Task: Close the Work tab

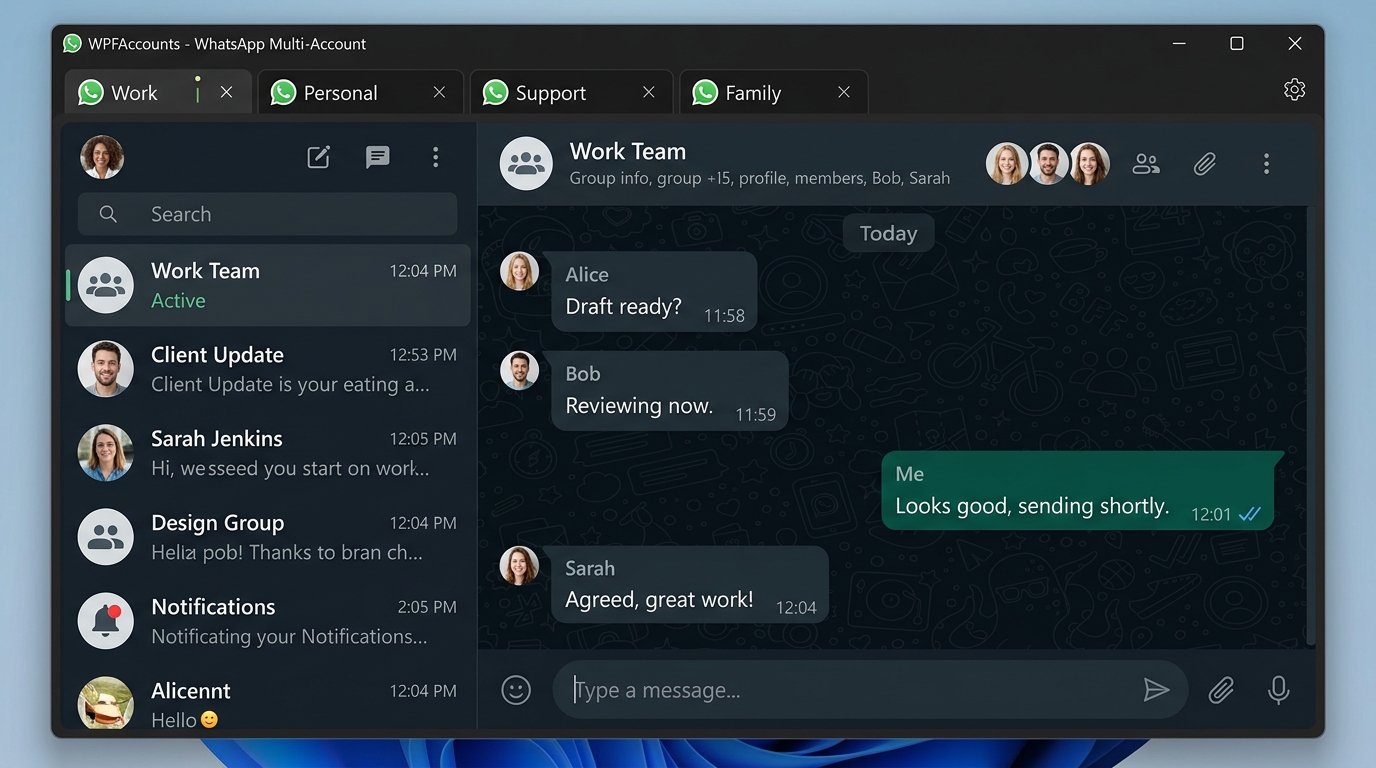Action: tap(227, 92)
